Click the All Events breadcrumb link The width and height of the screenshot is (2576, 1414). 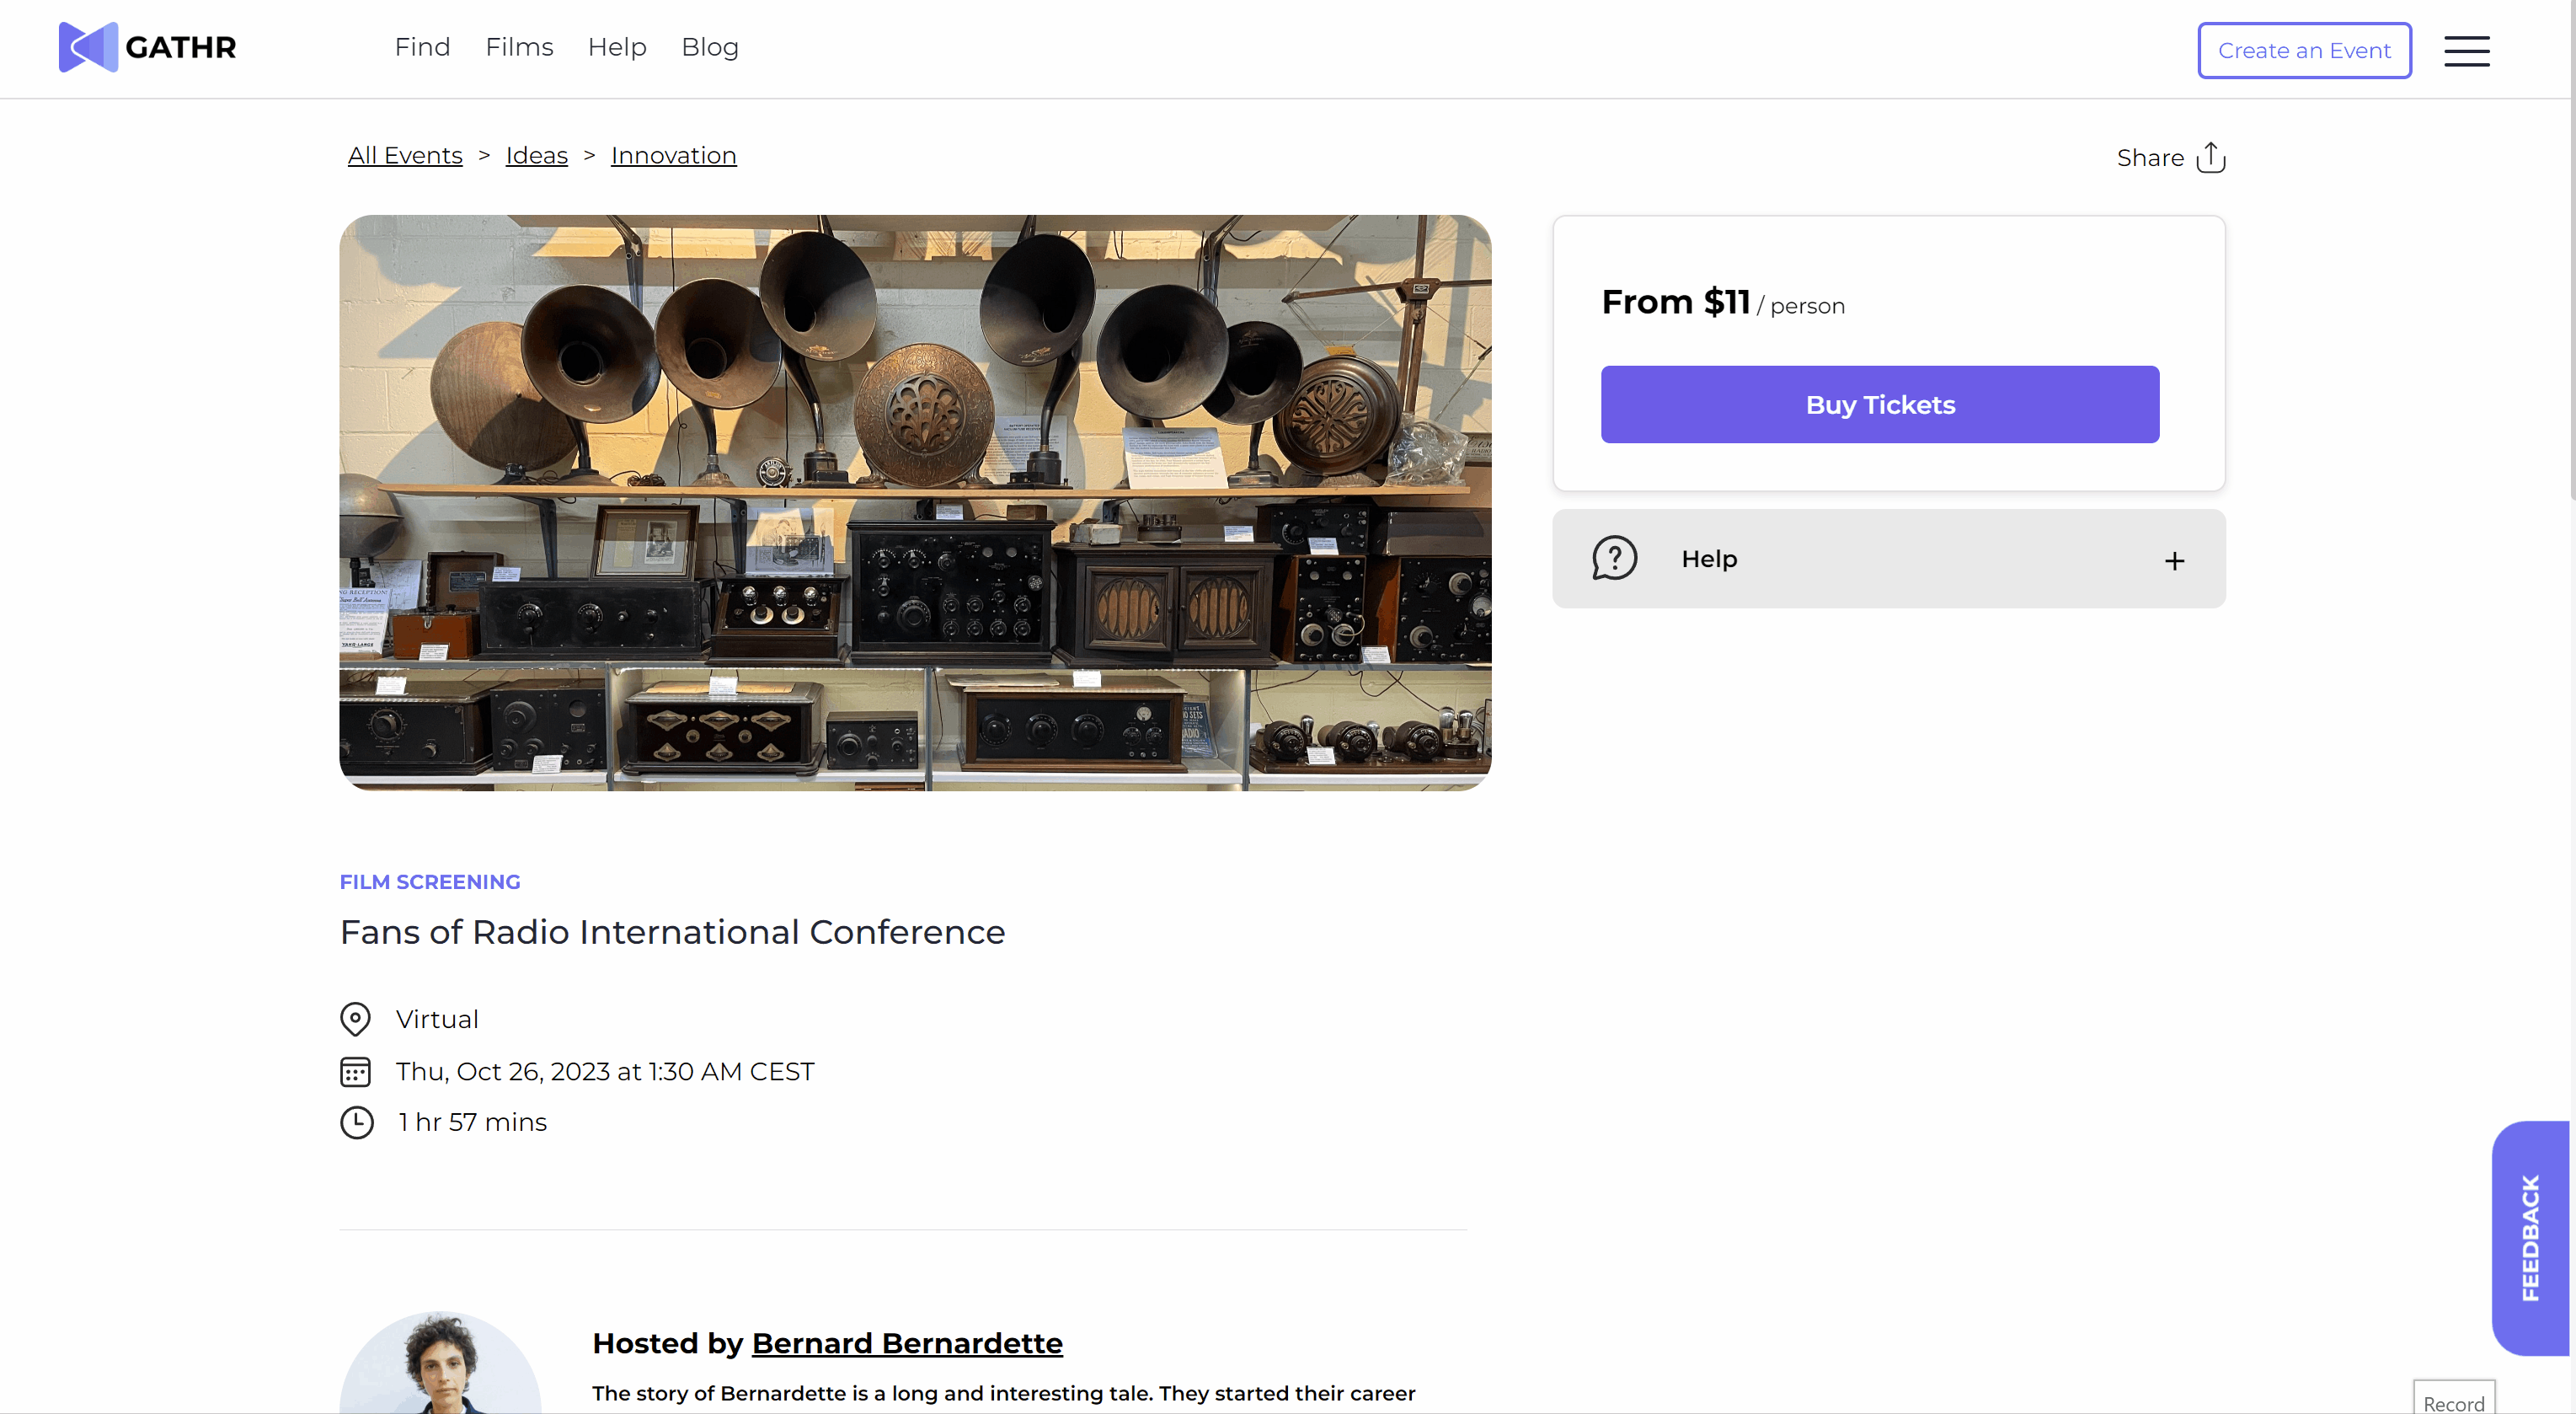[405, 155]
